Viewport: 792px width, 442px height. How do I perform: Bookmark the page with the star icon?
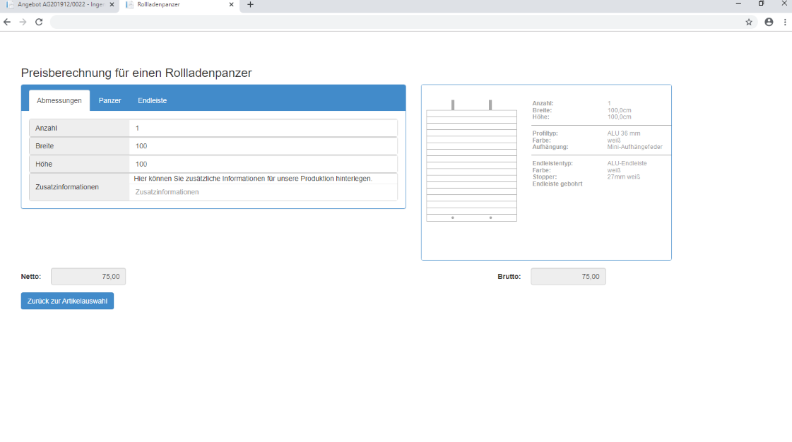(749, 22)
